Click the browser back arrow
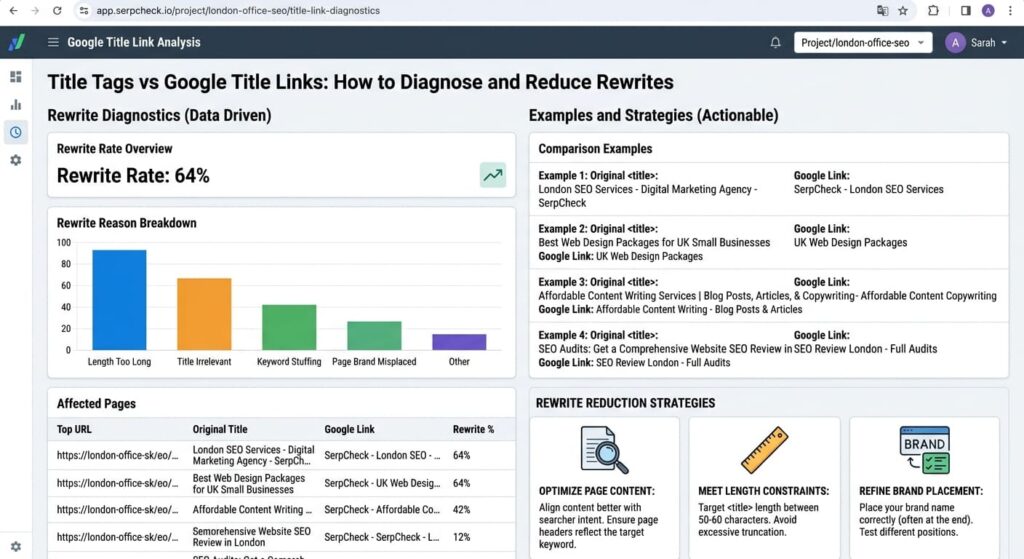The height and width of the screenshot is (559, 1024). (13, 10)
